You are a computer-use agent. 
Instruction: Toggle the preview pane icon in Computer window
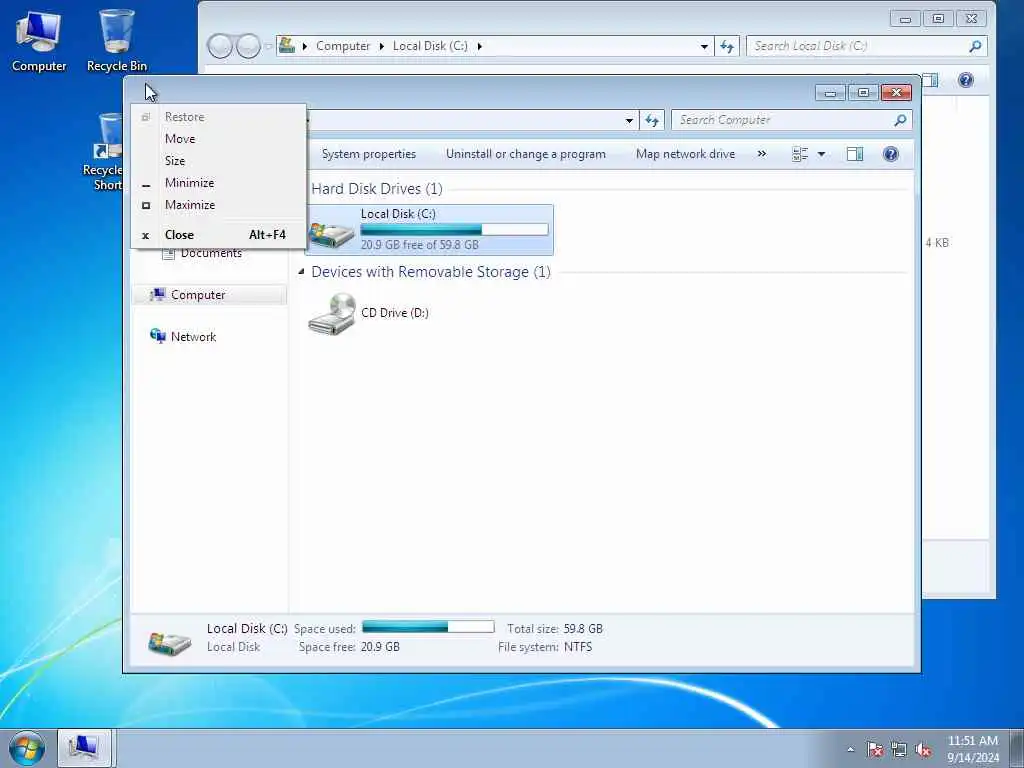tap(854, 154)
